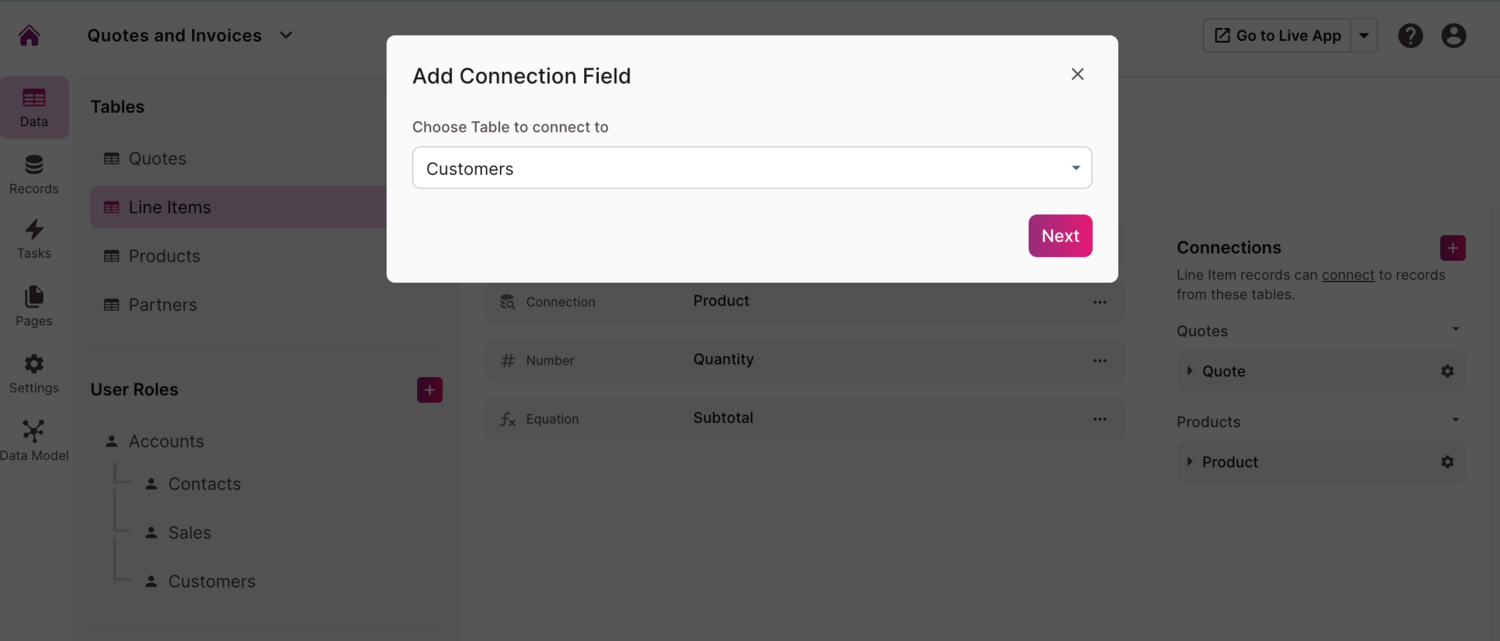This screenshot has height=641, width=1500.
Task: Open the Records section icon
Action: pos(34,174)
